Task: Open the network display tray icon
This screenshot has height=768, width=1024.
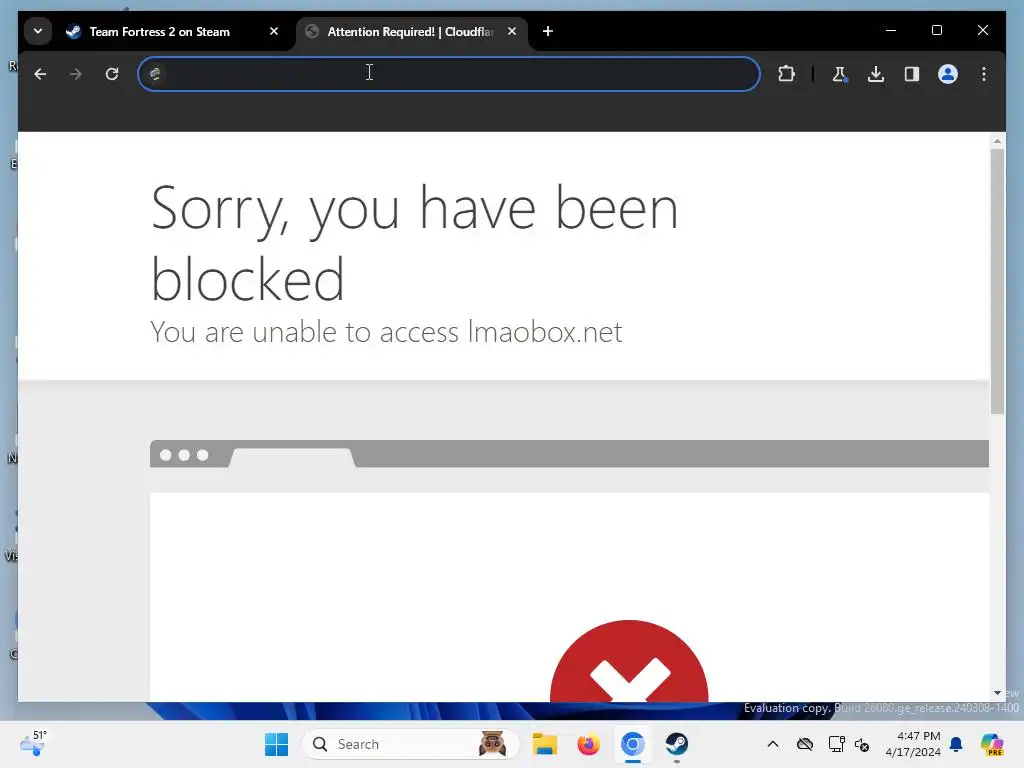Action: tap(837, 744)
